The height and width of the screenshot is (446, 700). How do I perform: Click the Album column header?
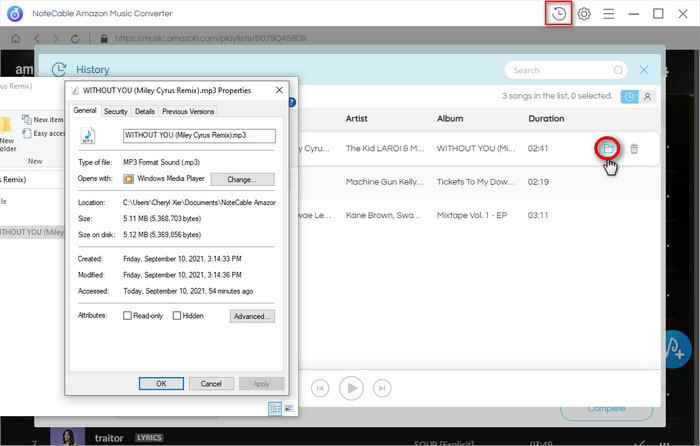(x=450, y=119)
